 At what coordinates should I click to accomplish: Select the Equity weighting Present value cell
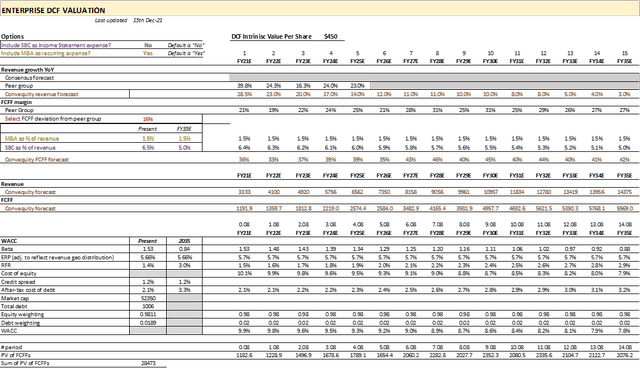[148, 315]
